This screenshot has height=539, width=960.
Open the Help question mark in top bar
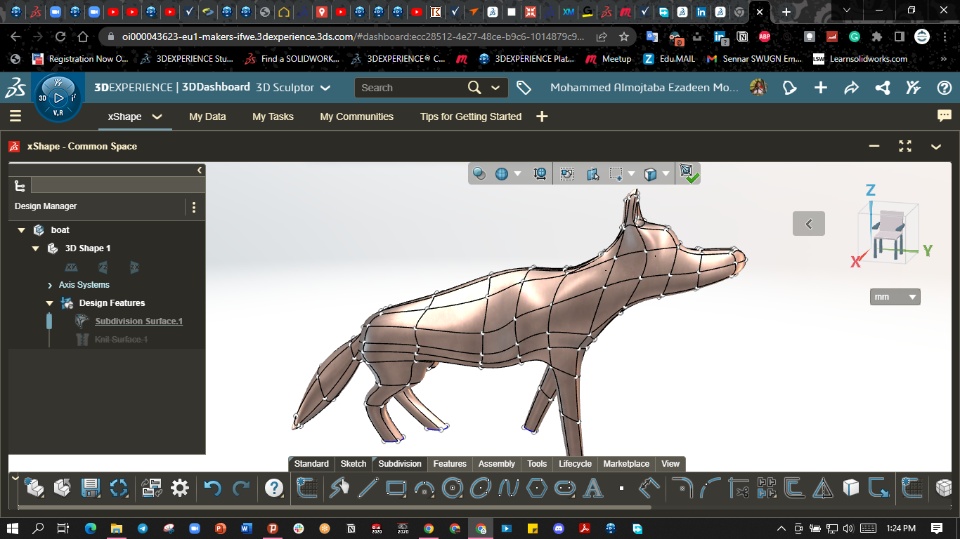[x=944, y=88]
